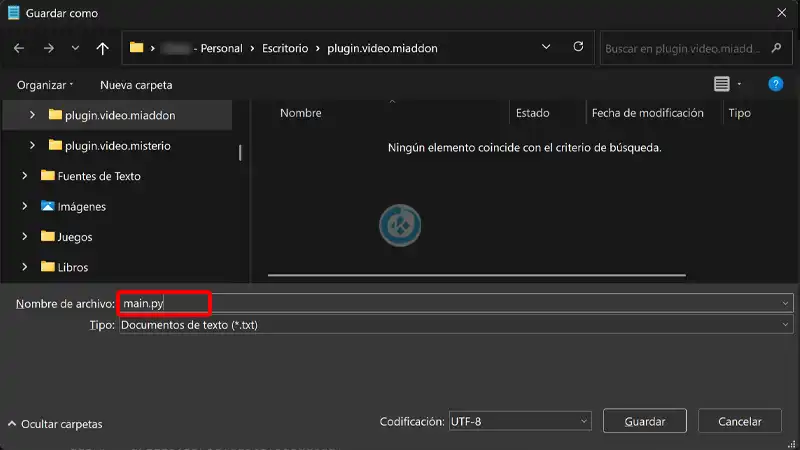The width and height of the screenshot is (800, 450).
Task: Change the view layout icon
Action: click(x=722, y=85)
